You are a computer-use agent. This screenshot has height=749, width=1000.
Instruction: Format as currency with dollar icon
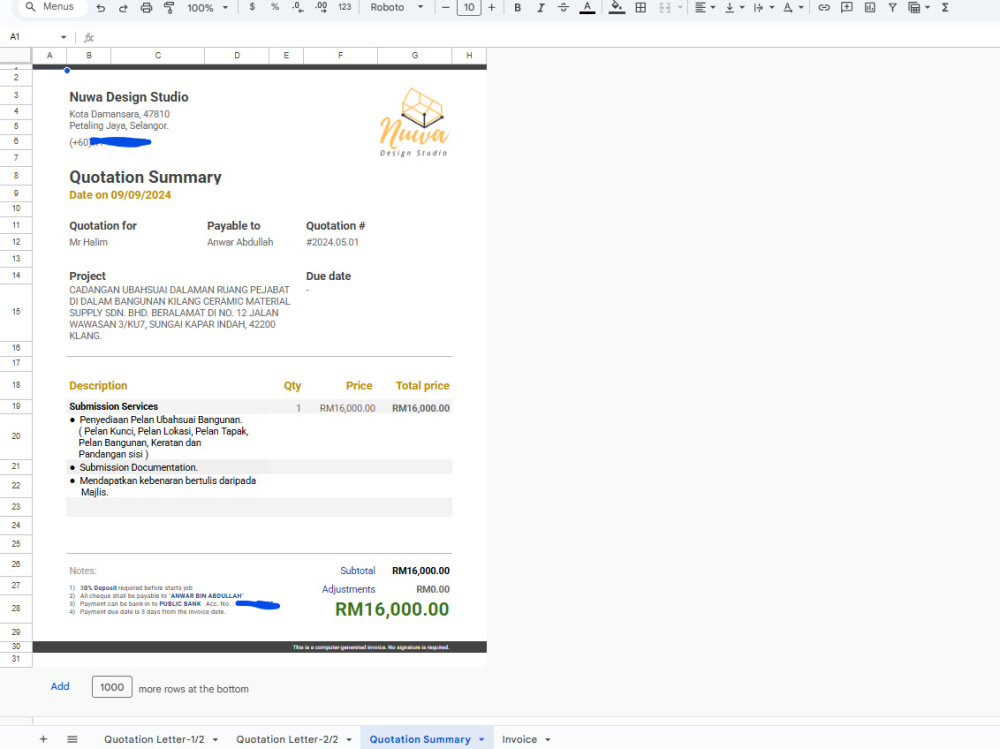[x=253, y=7]
